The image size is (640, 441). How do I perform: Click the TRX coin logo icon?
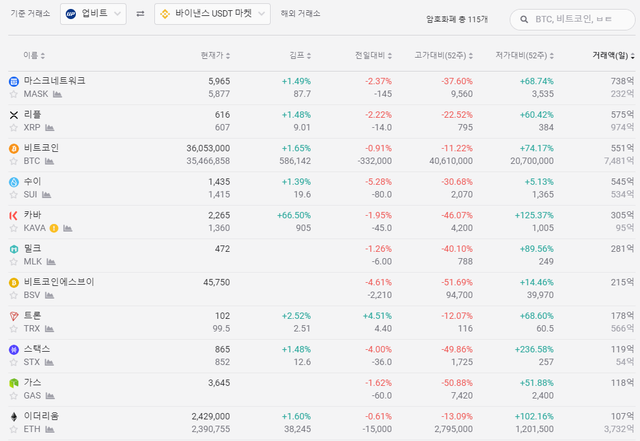coord(14,316)
